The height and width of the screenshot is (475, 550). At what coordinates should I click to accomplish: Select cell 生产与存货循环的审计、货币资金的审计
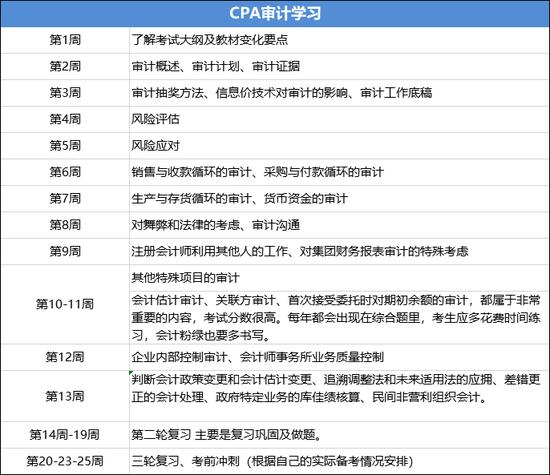[339, 199]
